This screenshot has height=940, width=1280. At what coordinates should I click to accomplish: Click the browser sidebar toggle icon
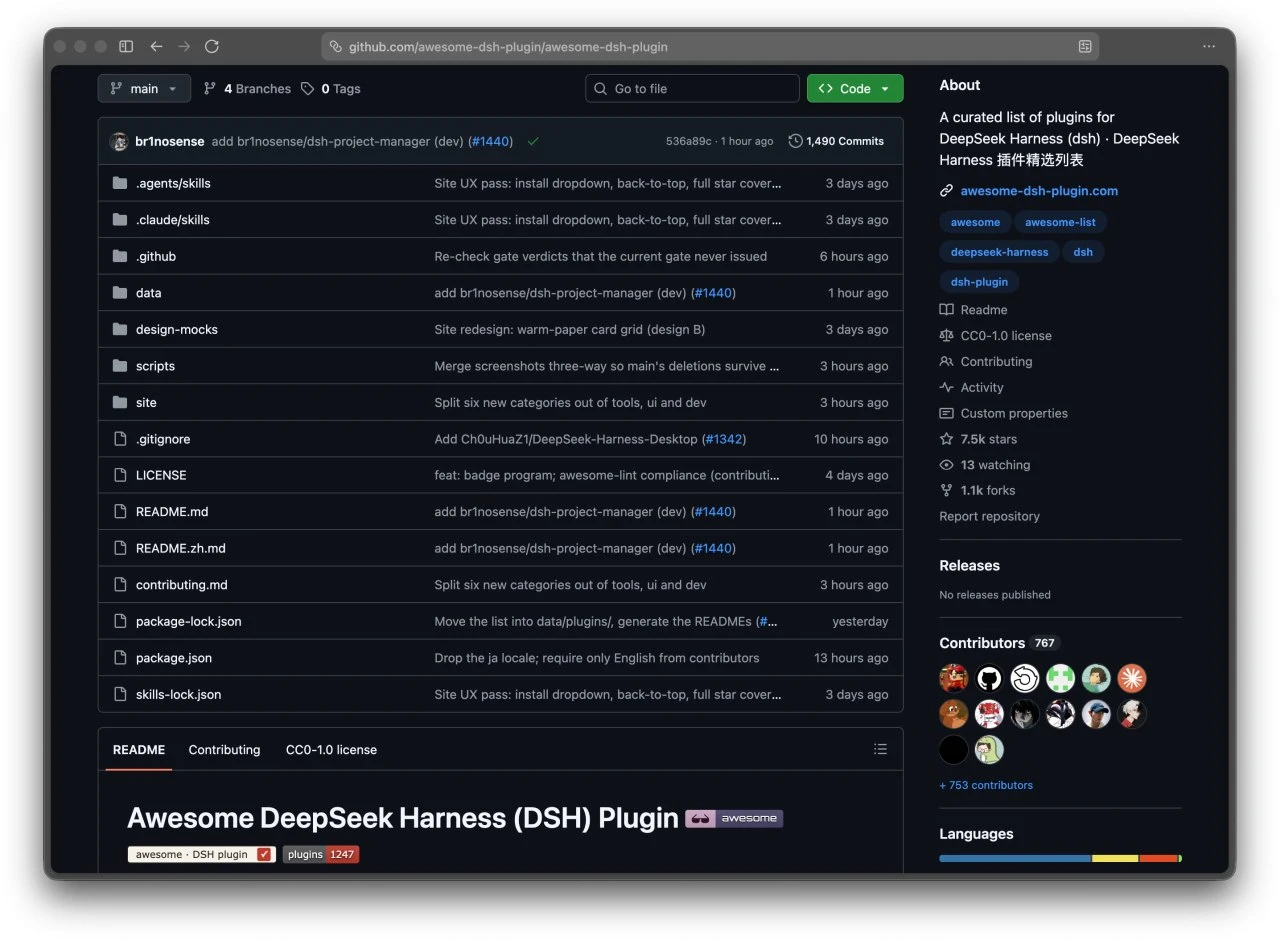pos(126,46)
